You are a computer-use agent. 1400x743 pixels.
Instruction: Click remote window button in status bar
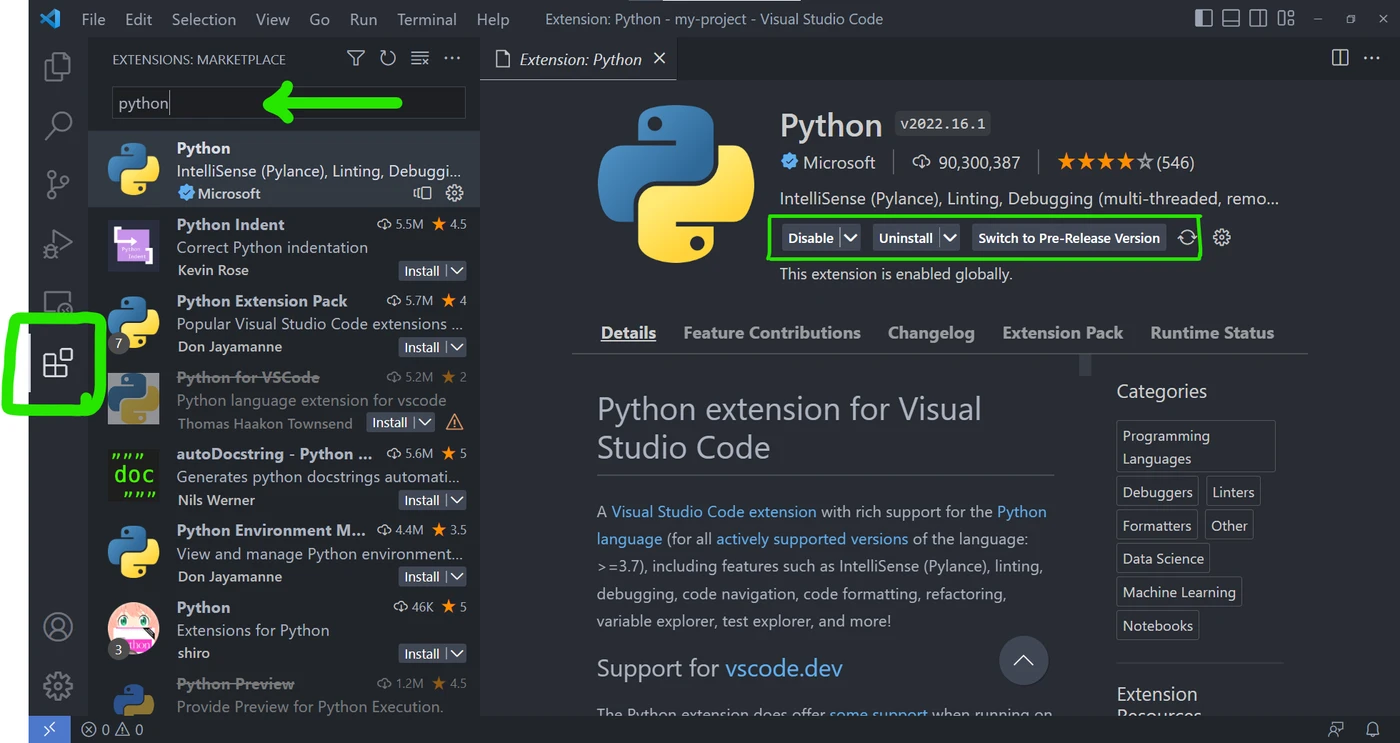pos(49,729)
